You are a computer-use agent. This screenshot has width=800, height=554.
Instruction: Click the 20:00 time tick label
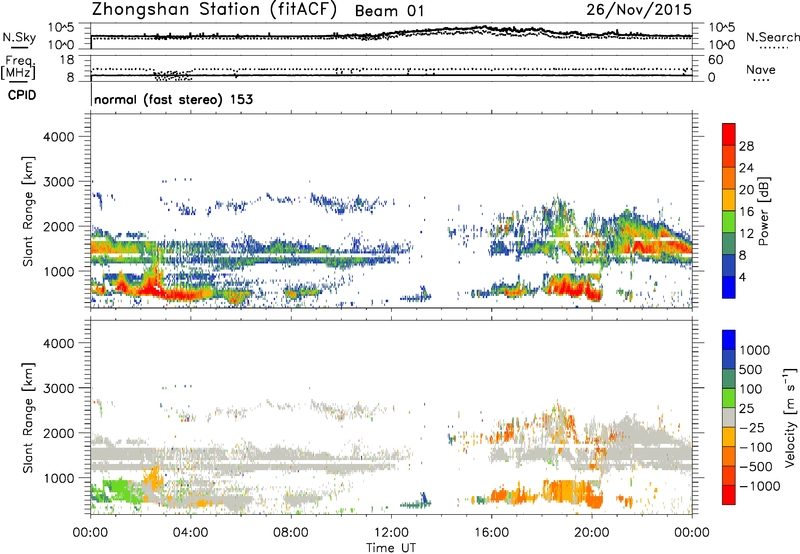coord(591,533)
